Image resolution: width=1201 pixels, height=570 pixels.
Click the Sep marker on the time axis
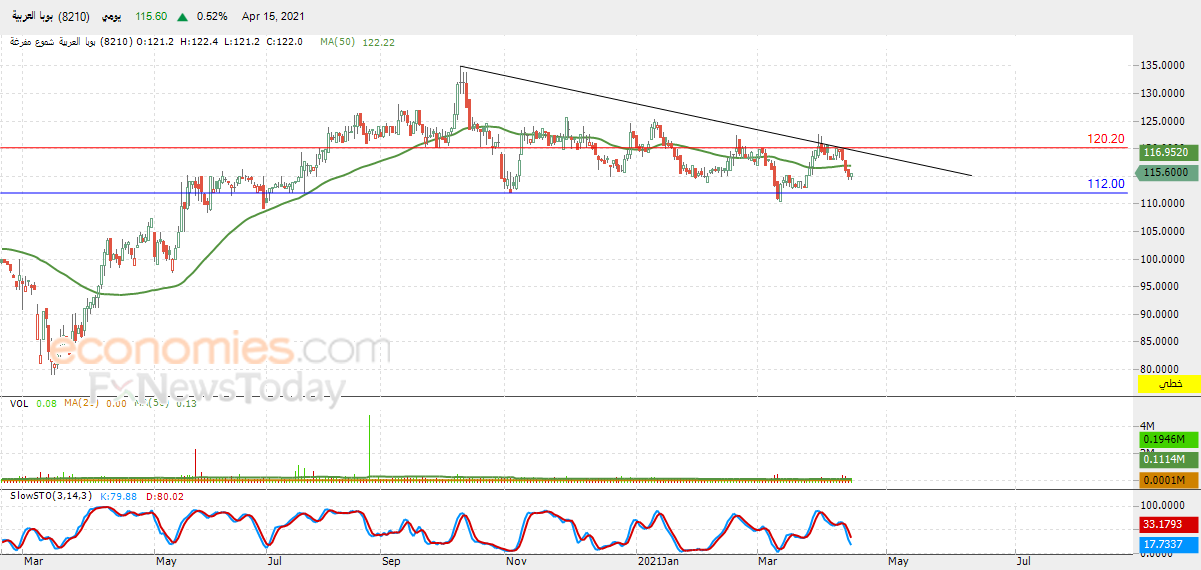click(x=390, y=562)
